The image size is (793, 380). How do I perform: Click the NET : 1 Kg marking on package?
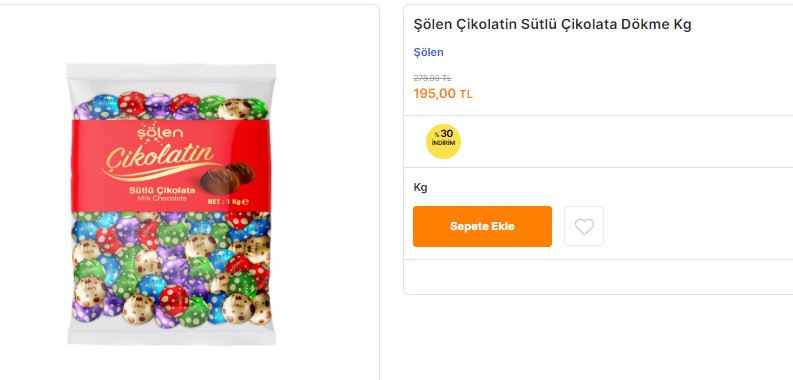tap(228, 201)
